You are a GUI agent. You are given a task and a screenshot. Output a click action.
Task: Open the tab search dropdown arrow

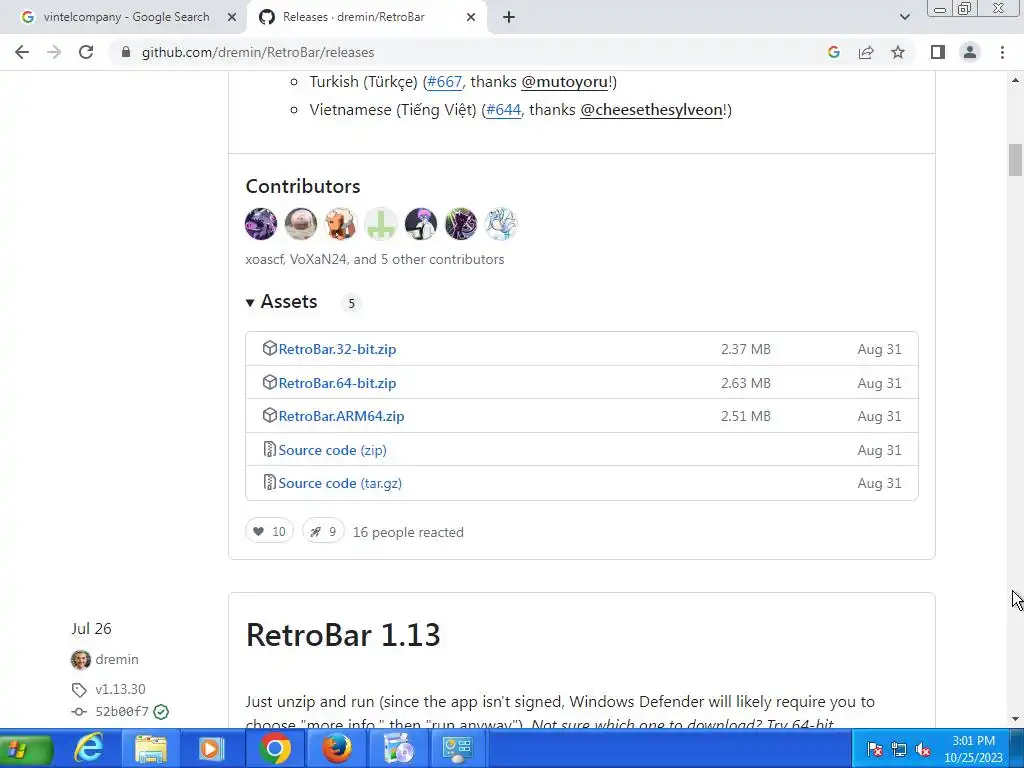pos(904,17)
